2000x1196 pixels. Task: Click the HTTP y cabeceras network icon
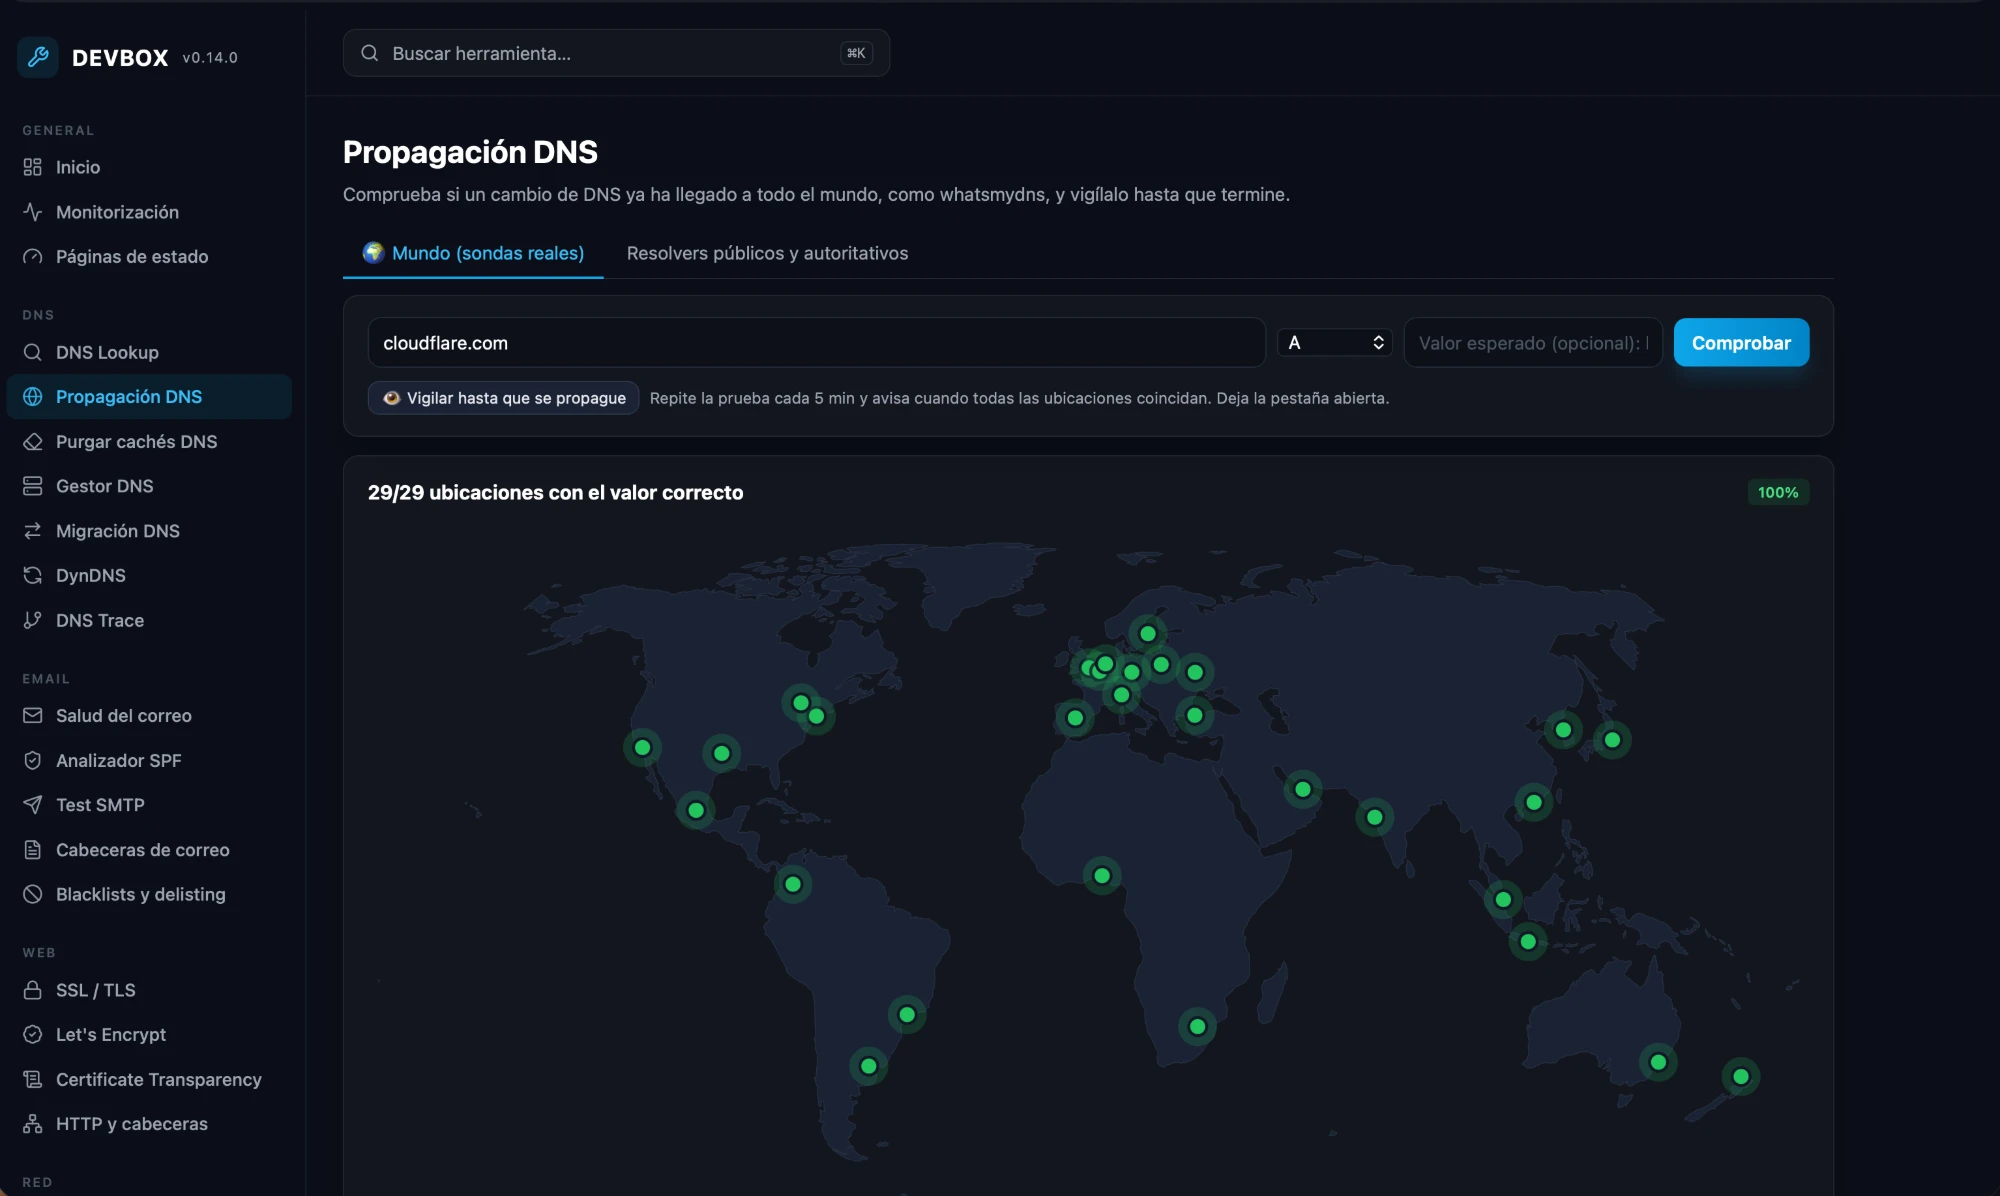(x=33, y=1124)
